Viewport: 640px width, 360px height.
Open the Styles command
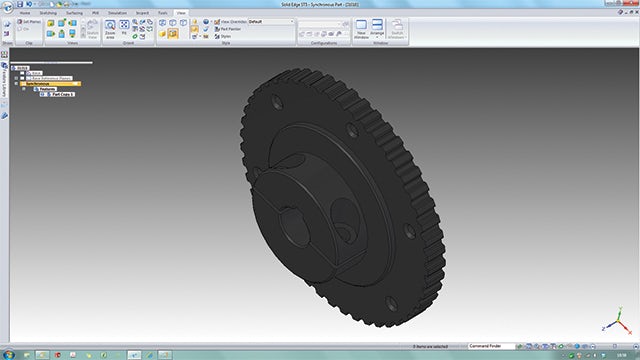point(223,36)
